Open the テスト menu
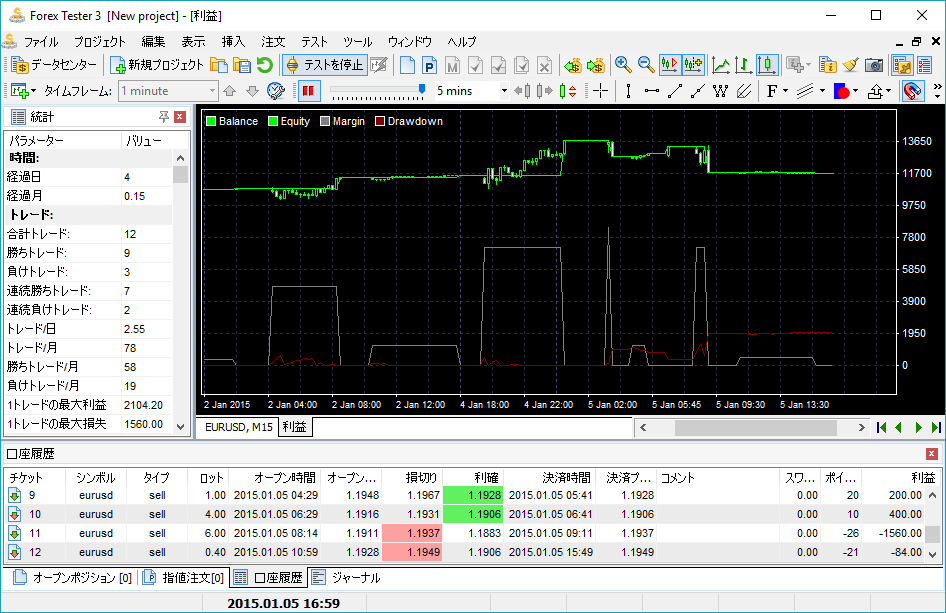This screenshot has height=613, width=946. [x=314, y=42]
